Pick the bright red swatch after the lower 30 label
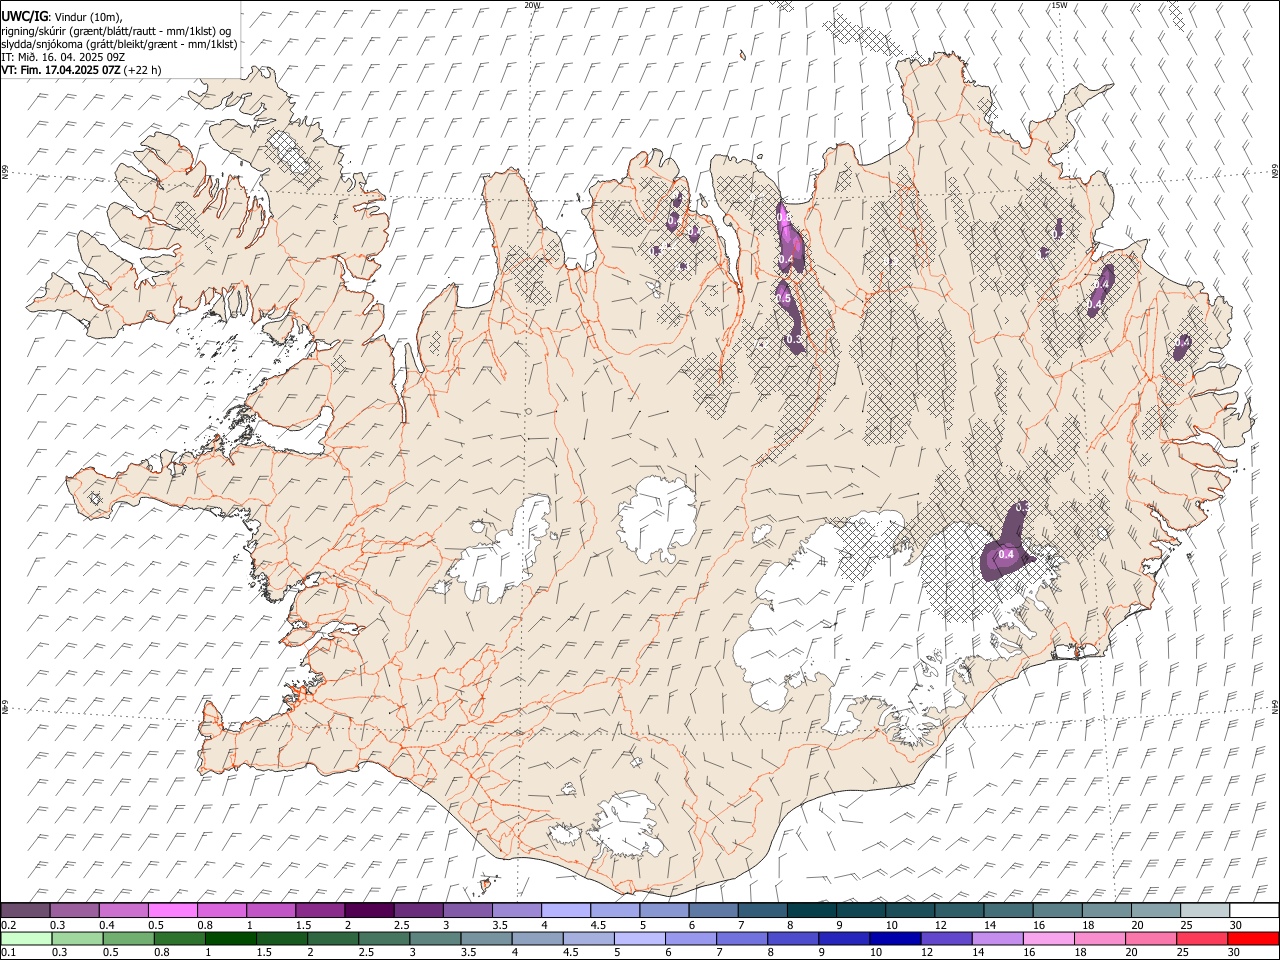 (x=1253, y=938)
